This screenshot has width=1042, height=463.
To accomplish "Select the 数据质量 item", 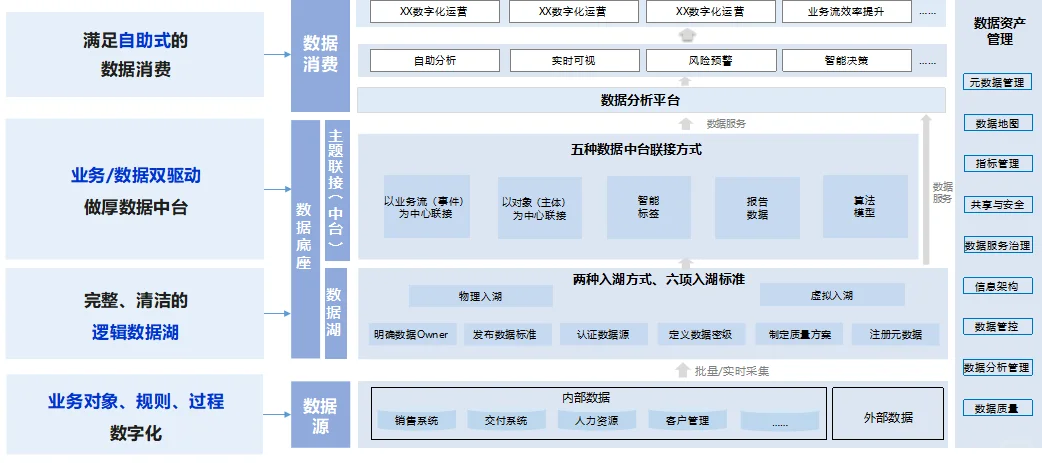I will pyautogui.click(x=996, y=408).
